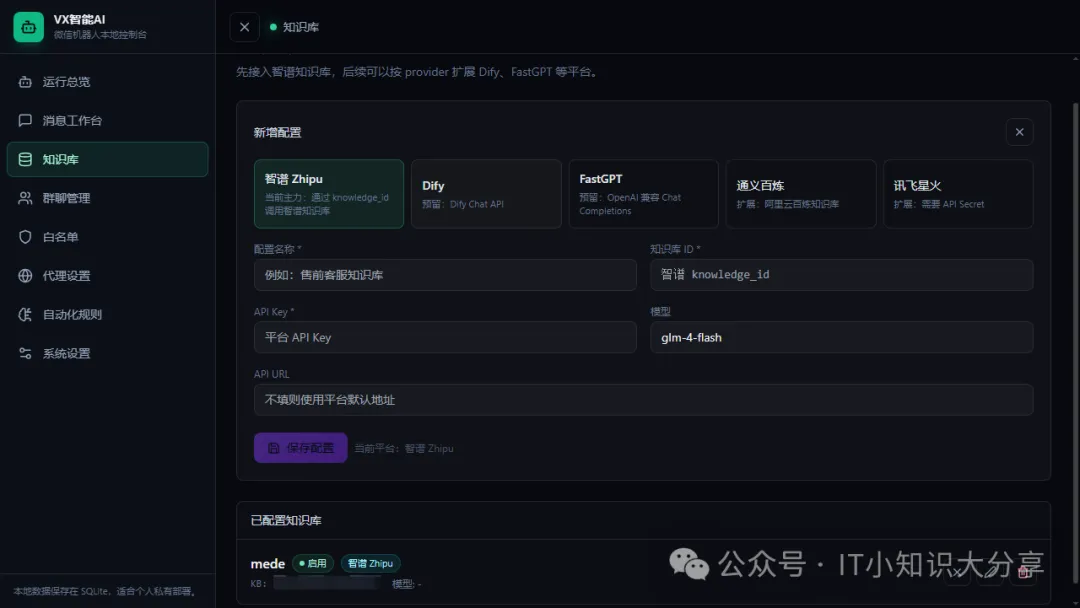Click the main panel vertical scrollbar

click(x=1075, y=344)
